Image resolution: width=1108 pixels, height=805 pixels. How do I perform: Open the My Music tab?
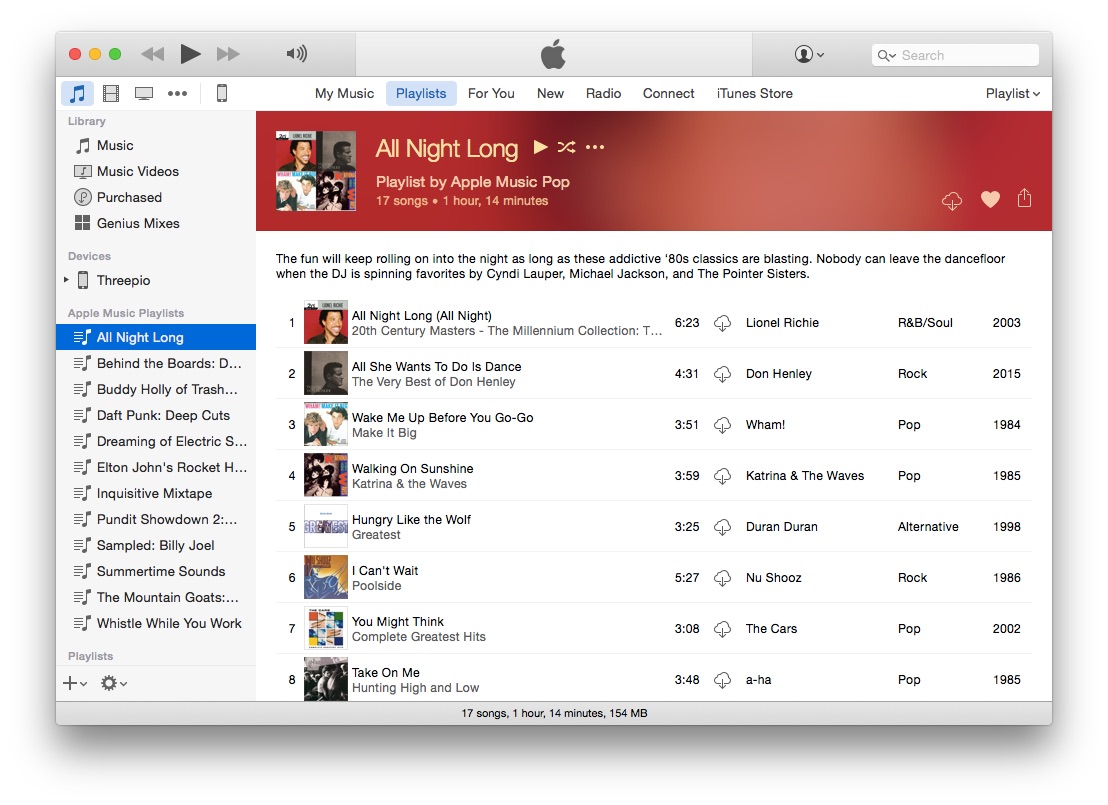tap(344, 93)
